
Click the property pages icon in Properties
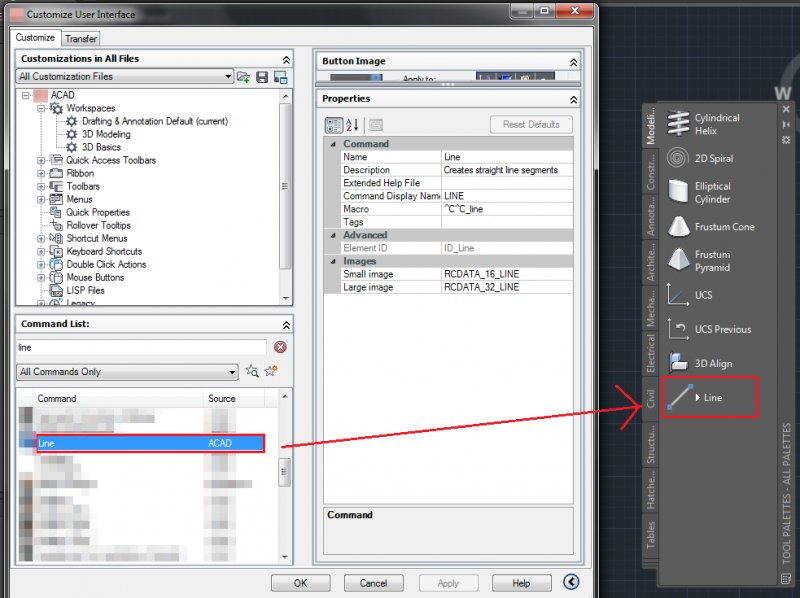(376, 125)
